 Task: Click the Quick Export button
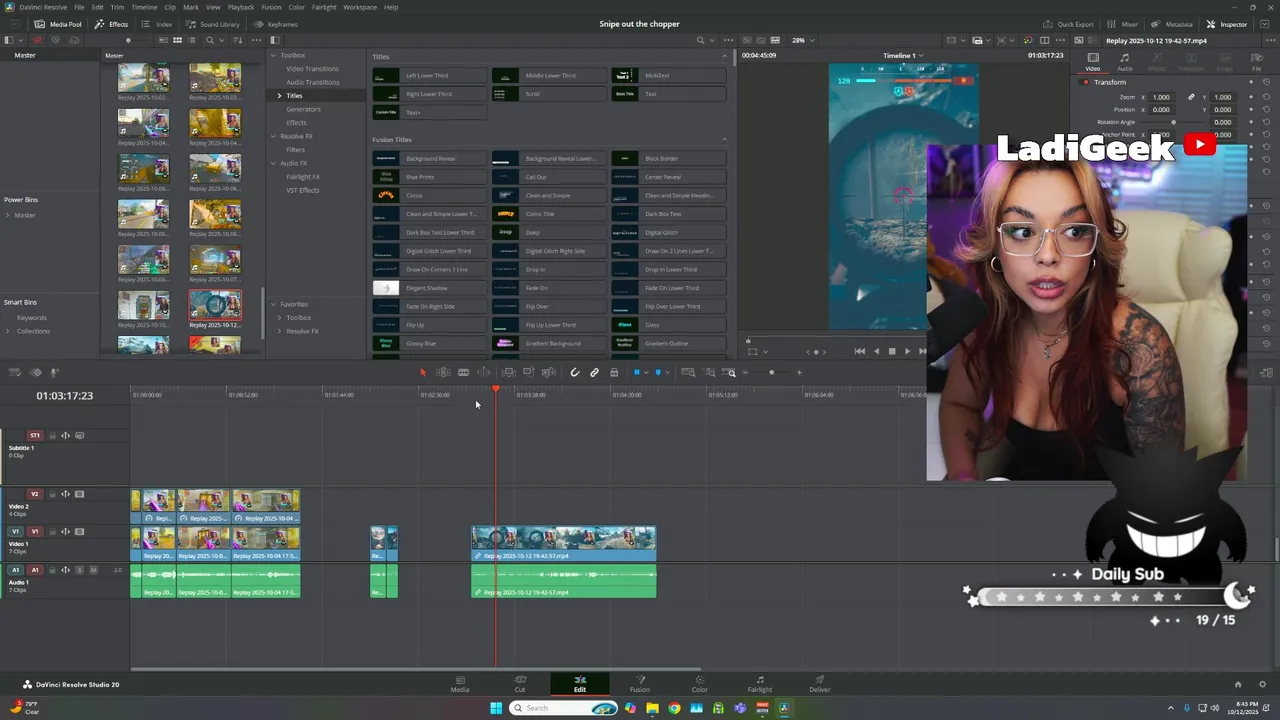1068,24
